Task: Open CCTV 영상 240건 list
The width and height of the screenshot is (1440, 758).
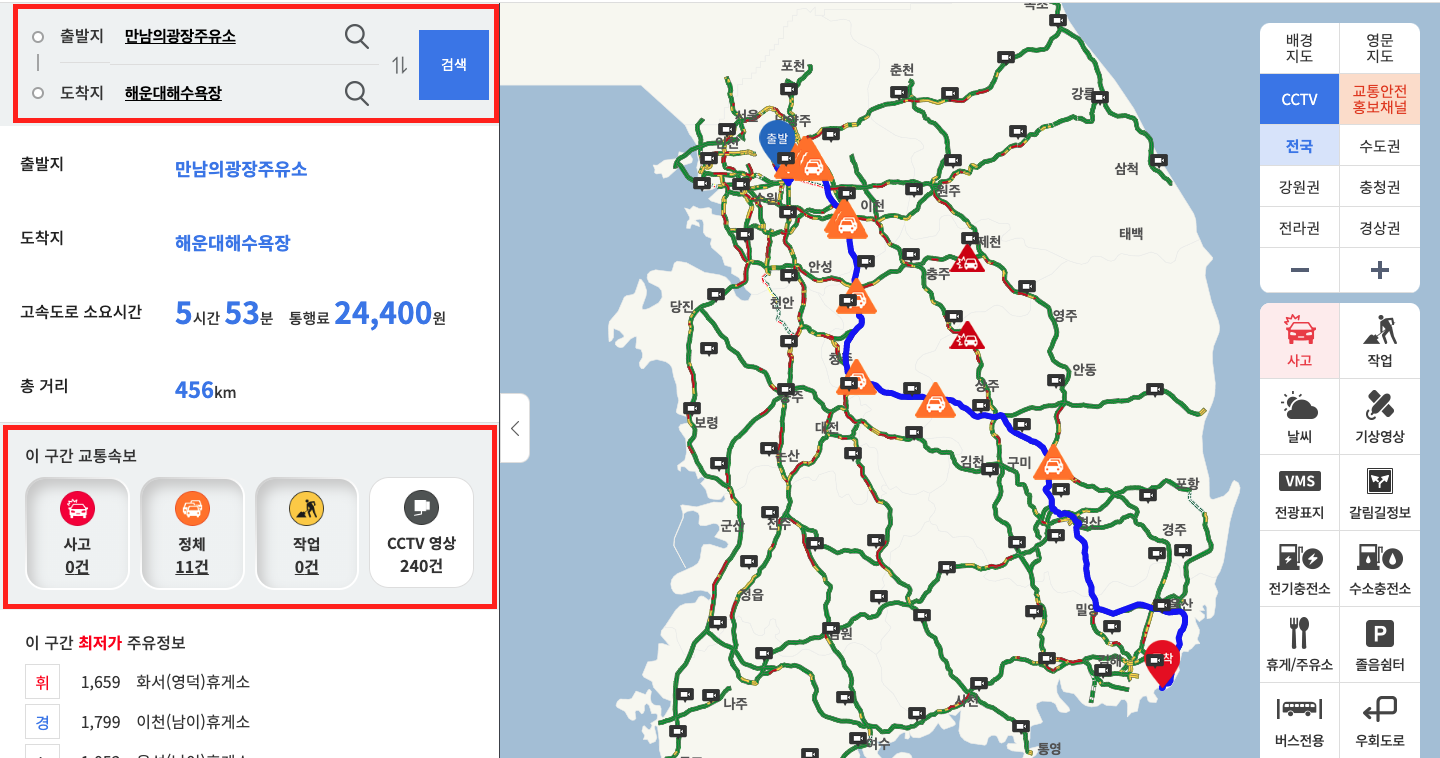Action: click(x=421, y=533)
